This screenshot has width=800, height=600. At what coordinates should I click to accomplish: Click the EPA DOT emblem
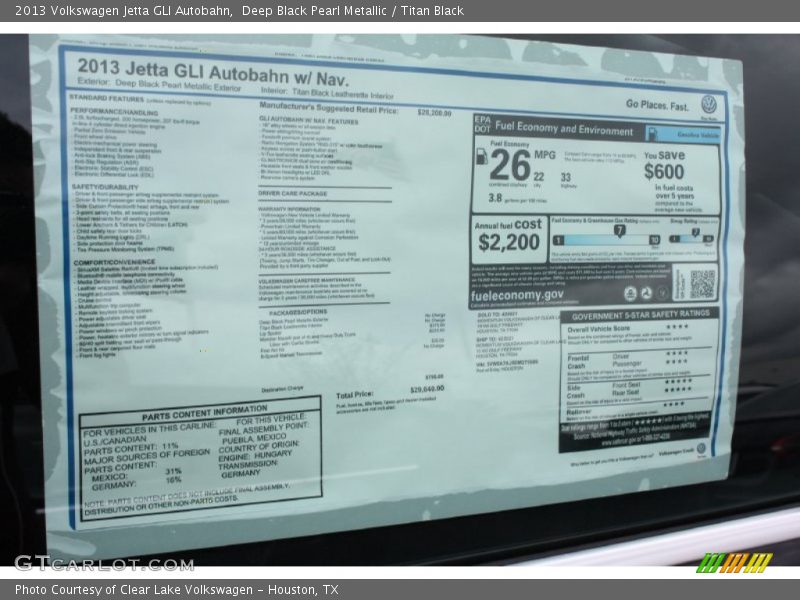click(x=482, y=123)
